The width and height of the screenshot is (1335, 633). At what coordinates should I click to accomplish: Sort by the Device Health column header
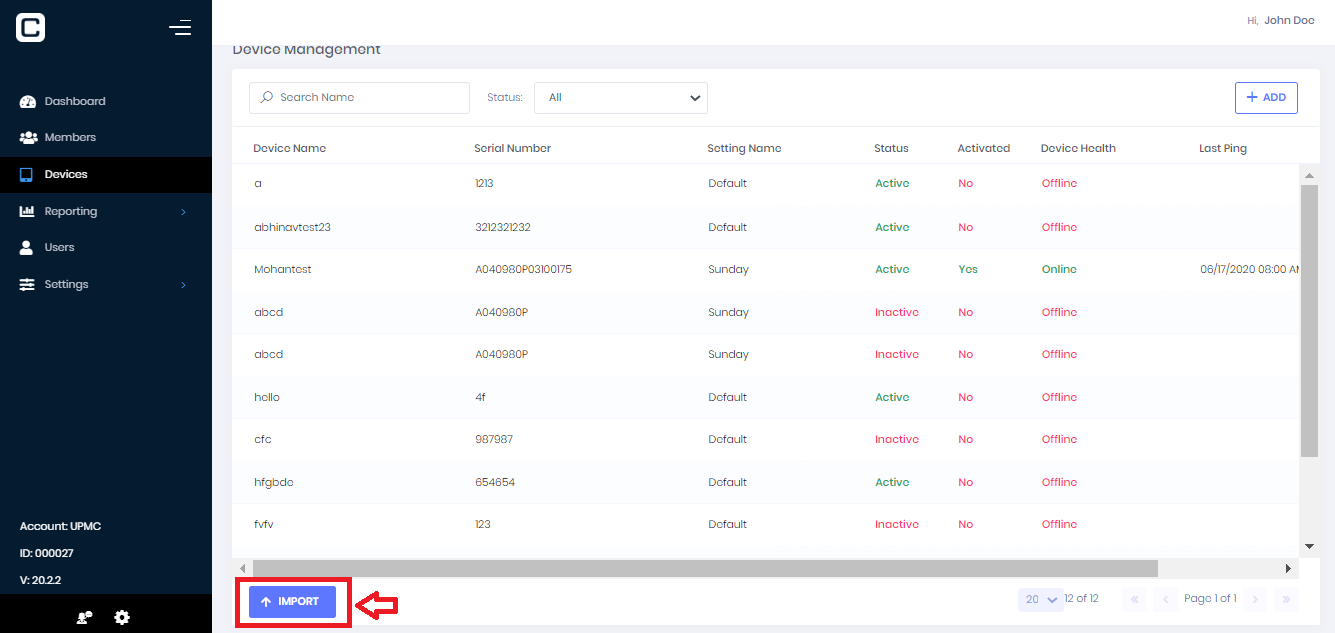coord(1078,148)
